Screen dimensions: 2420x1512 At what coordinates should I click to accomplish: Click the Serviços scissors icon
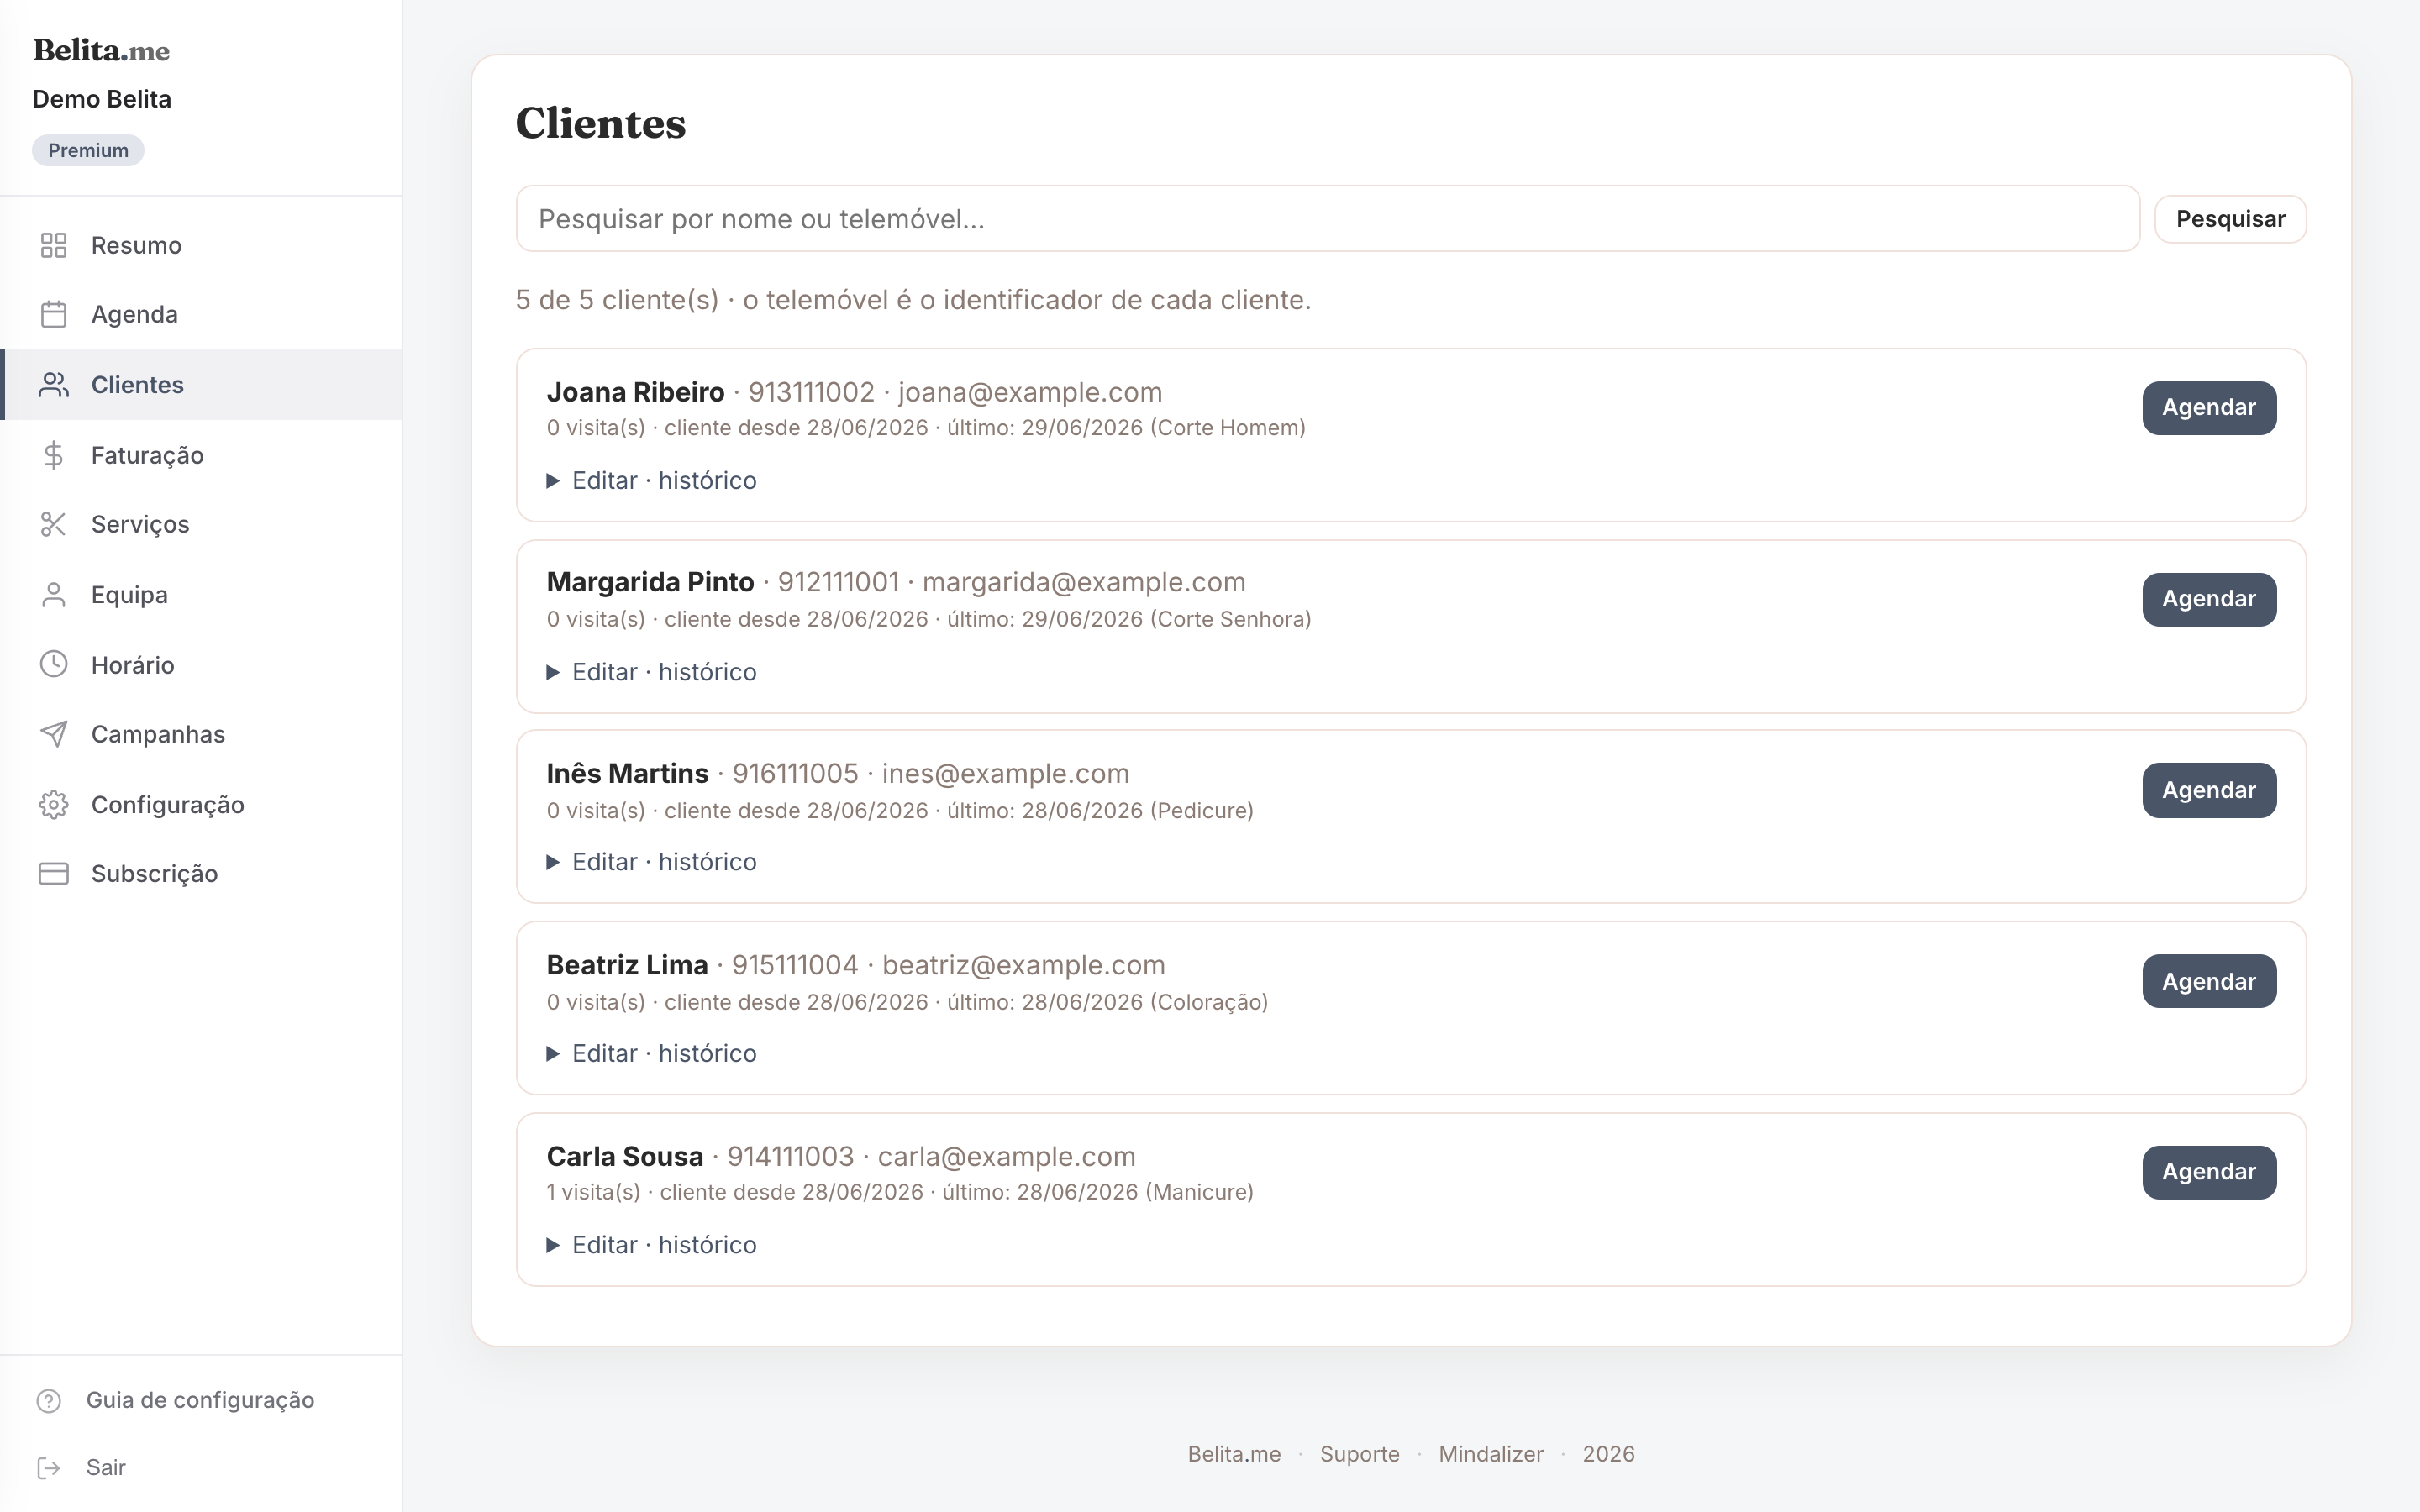53,524
